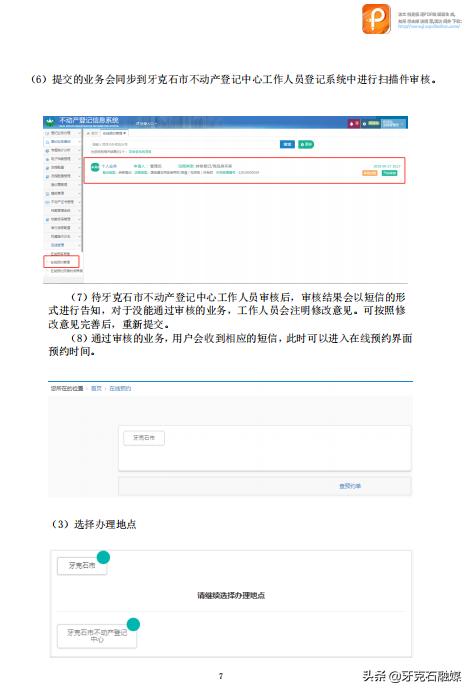This screenshot has height=693, width=472.
Task: Click the blue search button above record list
Action: (x=287, y=144)
